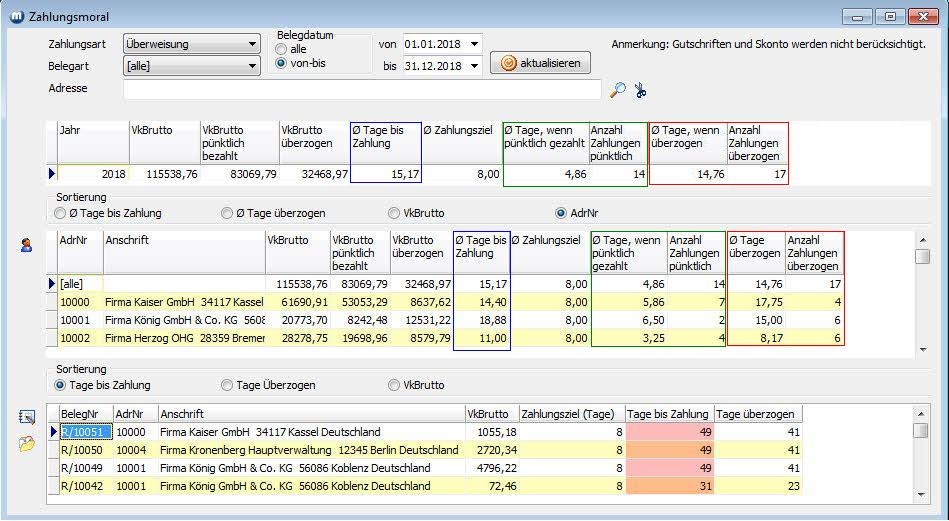The height and width of the screenshot is (521, 949).
Task: Click the open folder icon beside receipts
Action: [27, 444]
